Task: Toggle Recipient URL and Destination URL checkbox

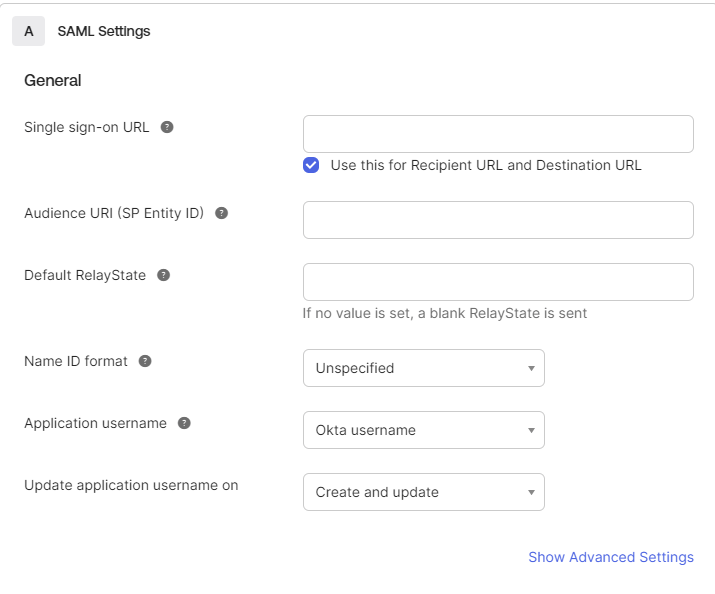Action: click(311, 165)
